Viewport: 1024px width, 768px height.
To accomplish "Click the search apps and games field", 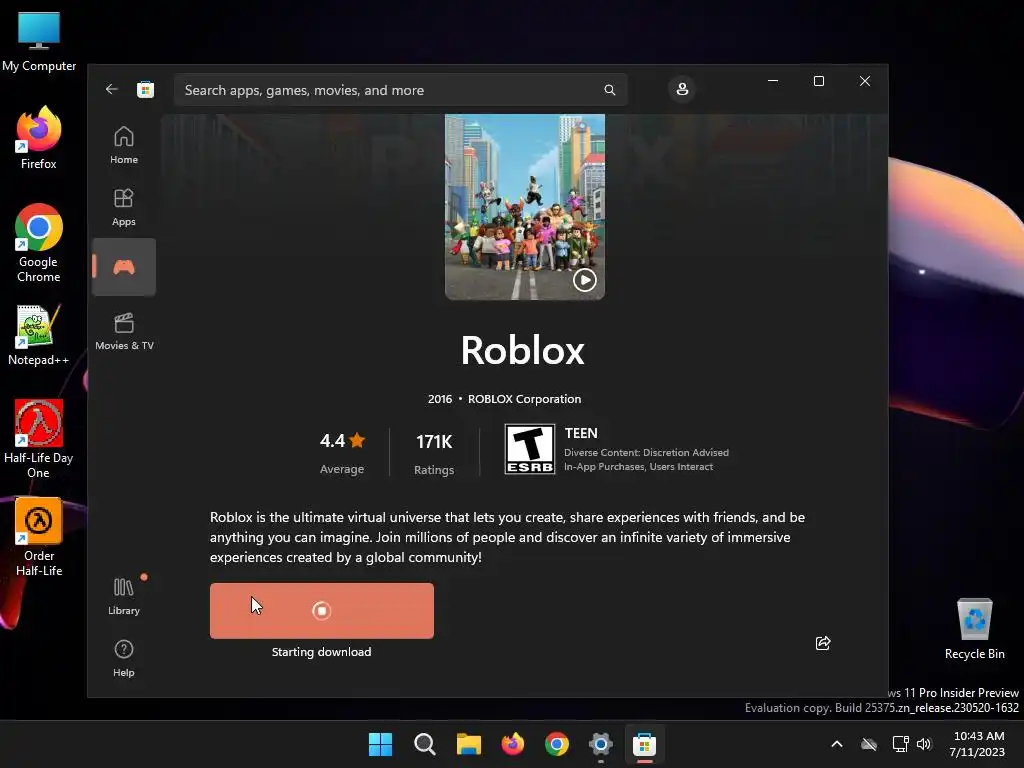I will 400,90.
